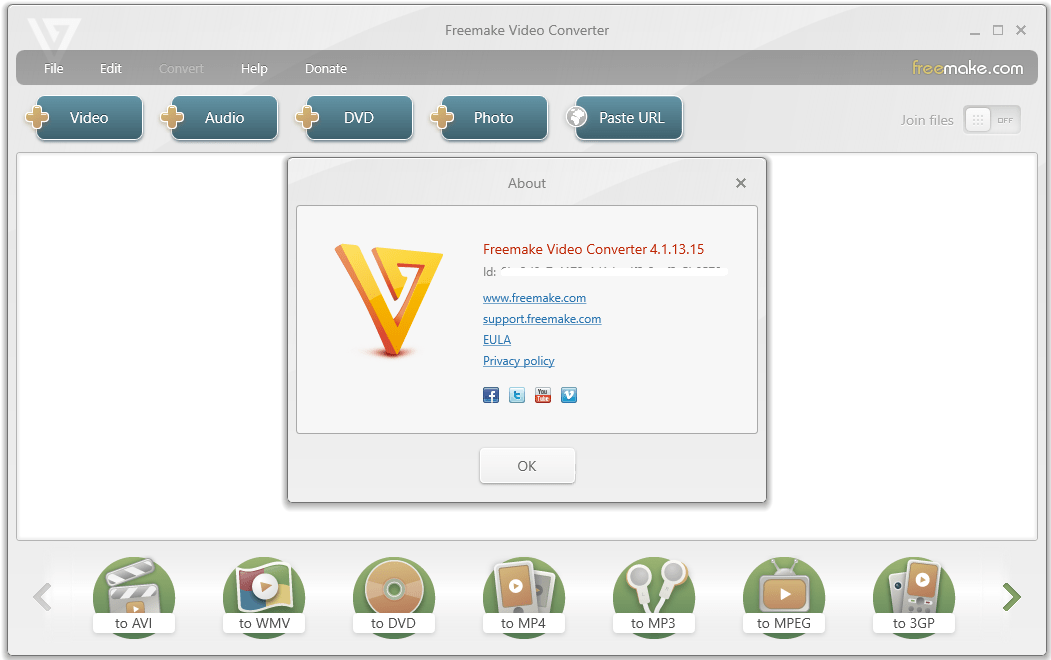Show next formats with the green right arrow

coord(1011,597)
